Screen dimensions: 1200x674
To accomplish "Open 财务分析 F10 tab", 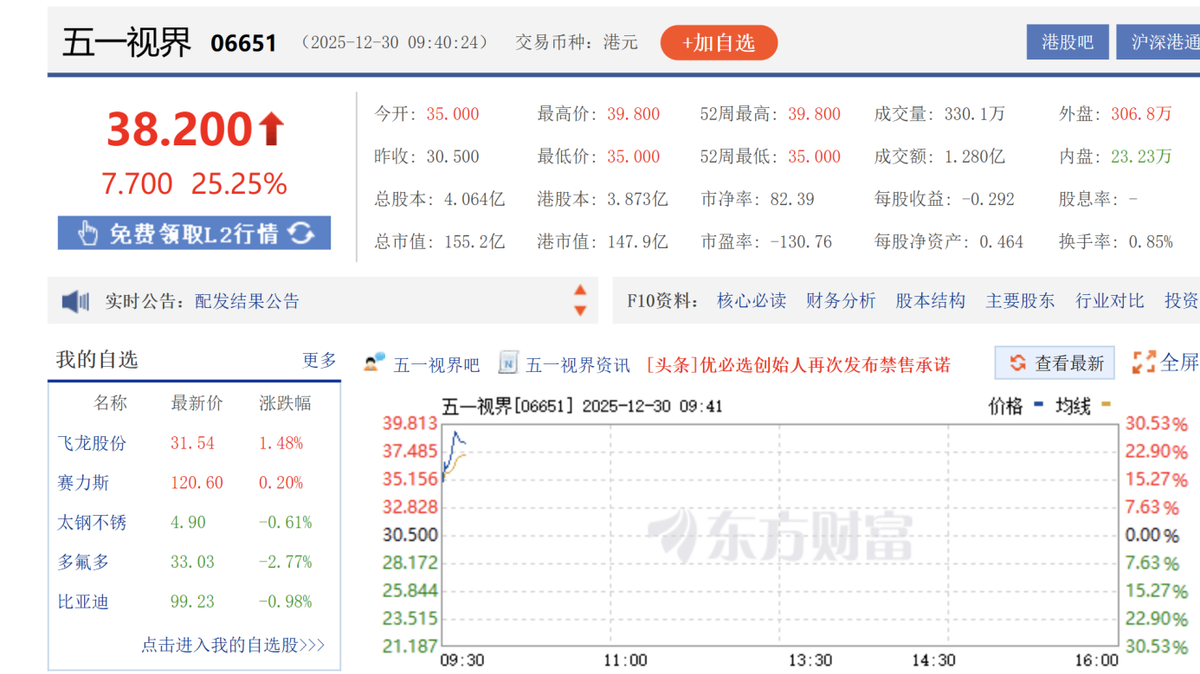I will point(841,300).
